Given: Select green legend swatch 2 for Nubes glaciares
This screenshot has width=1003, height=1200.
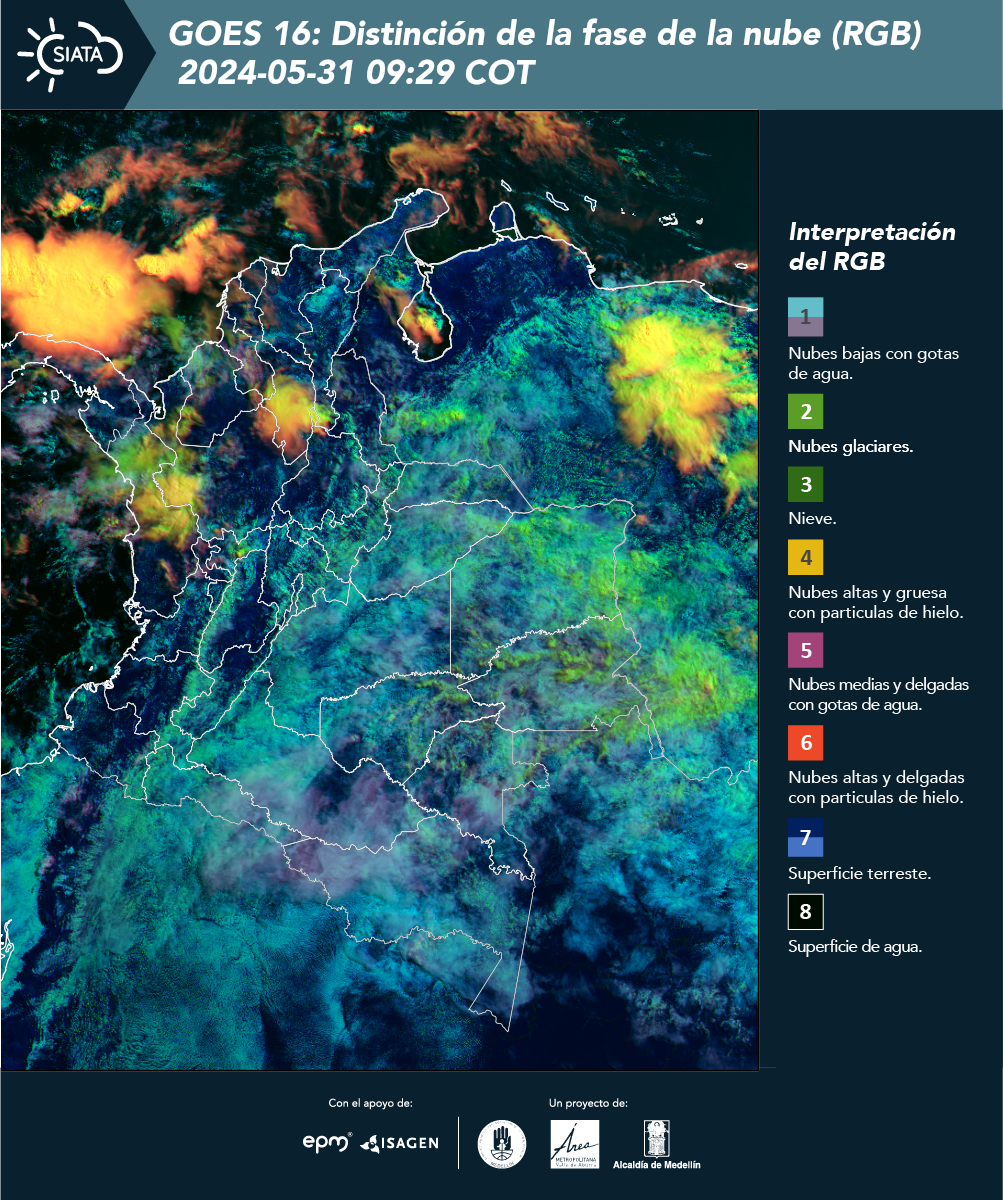Looking at the screenshot, I should pos(805,412).
